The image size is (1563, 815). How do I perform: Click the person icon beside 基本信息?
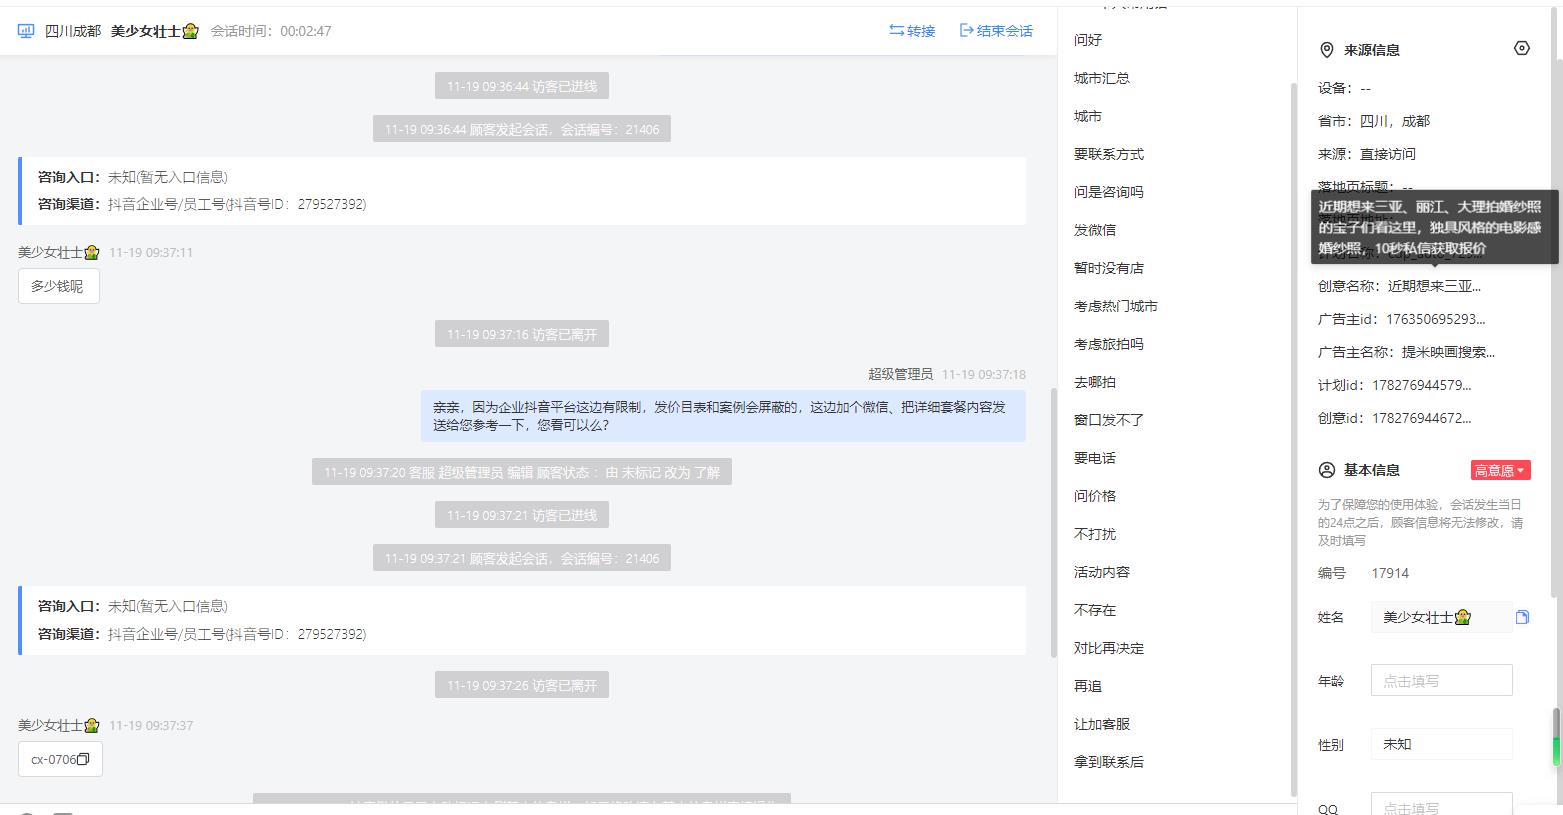[x=1327, y=470]
